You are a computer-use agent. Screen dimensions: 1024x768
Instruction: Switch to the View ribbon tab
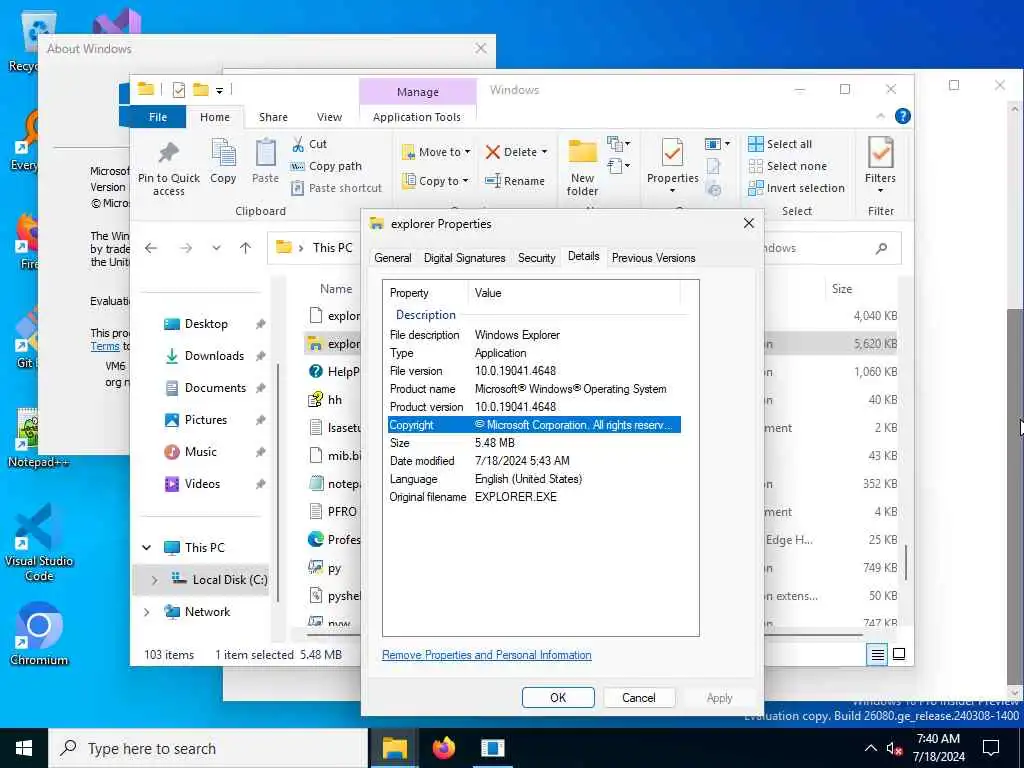[329, 117]
